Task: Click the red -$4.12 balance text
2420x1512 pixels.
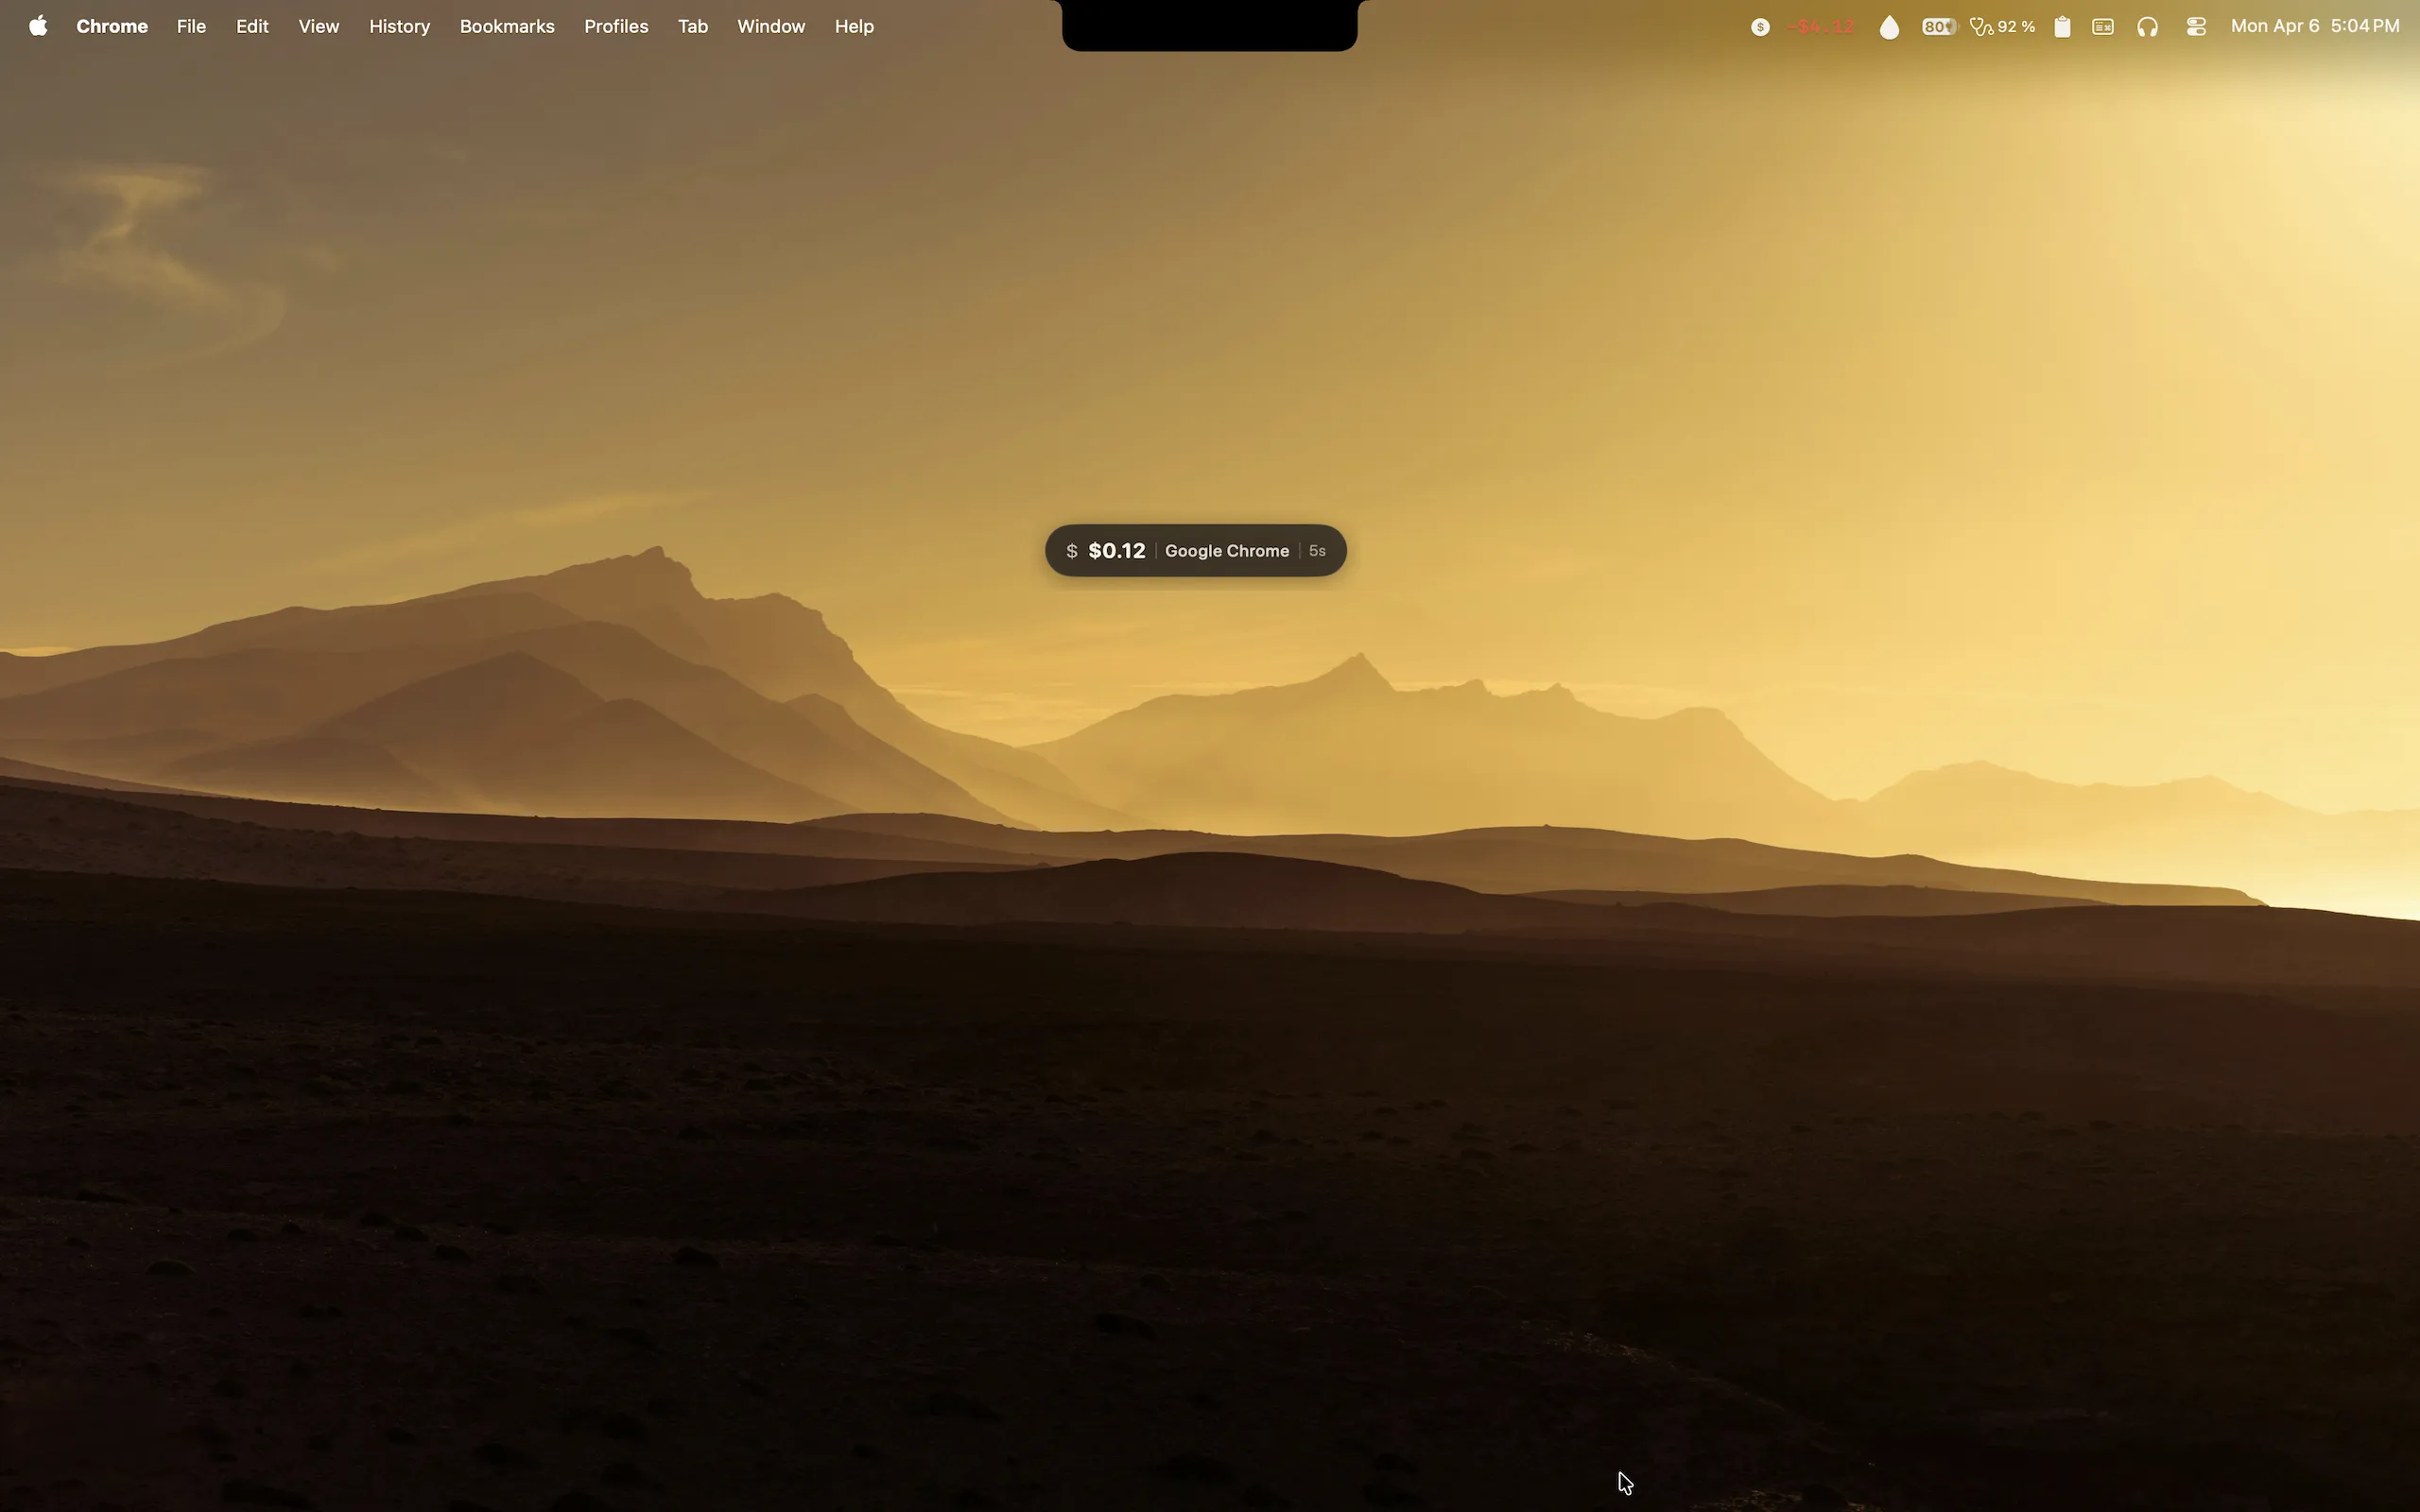Action: (1821, 27)
